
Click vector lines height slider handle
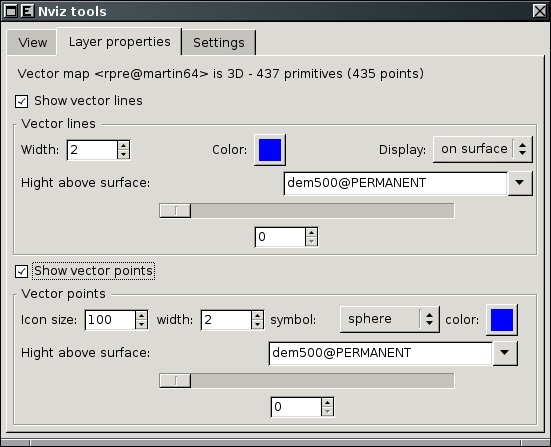click(175, 211)
